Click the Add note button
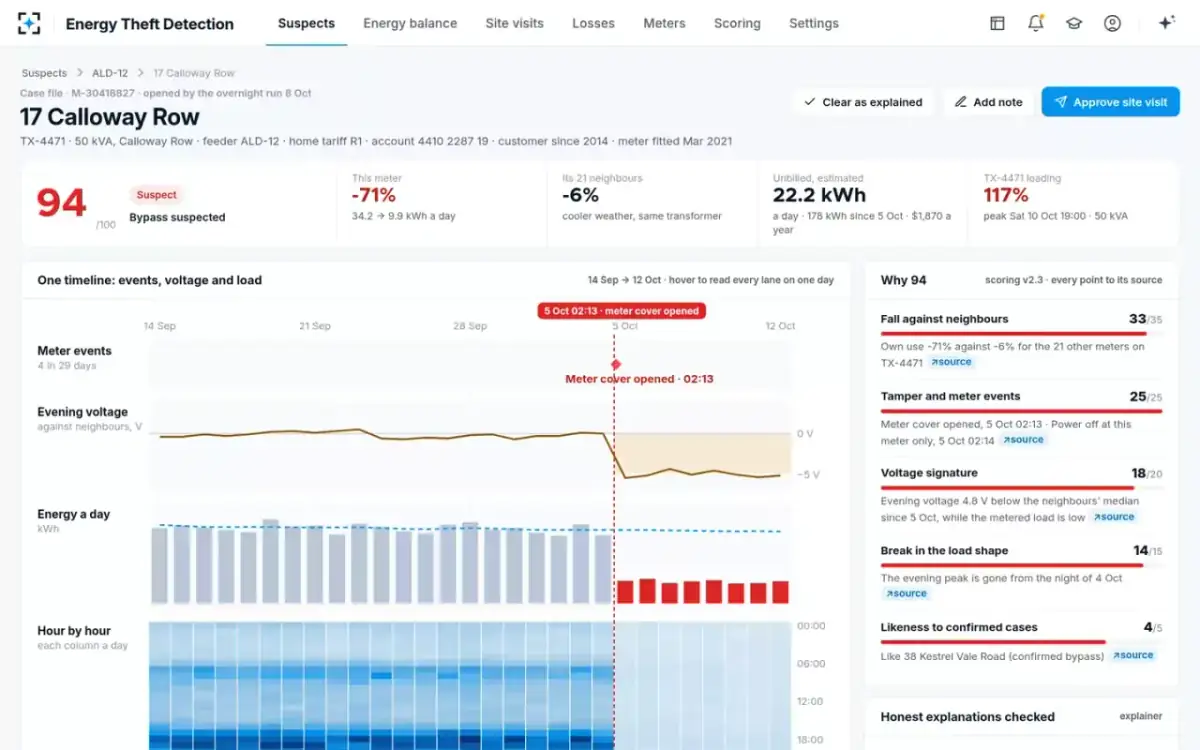The width and height of the screenshot is (1200, 750). pos(988,102)
